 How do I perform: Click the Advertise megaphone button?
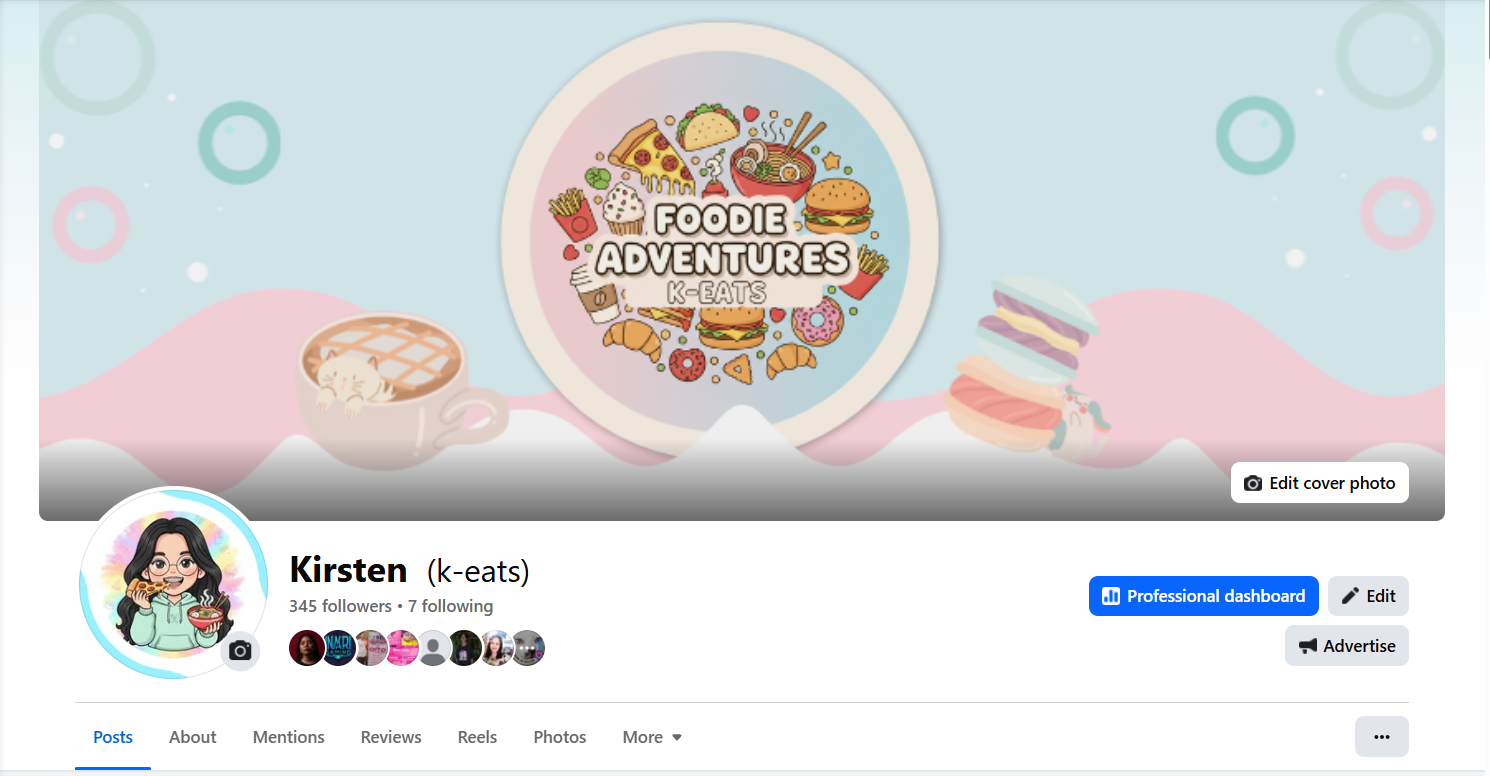[1346, 646]
